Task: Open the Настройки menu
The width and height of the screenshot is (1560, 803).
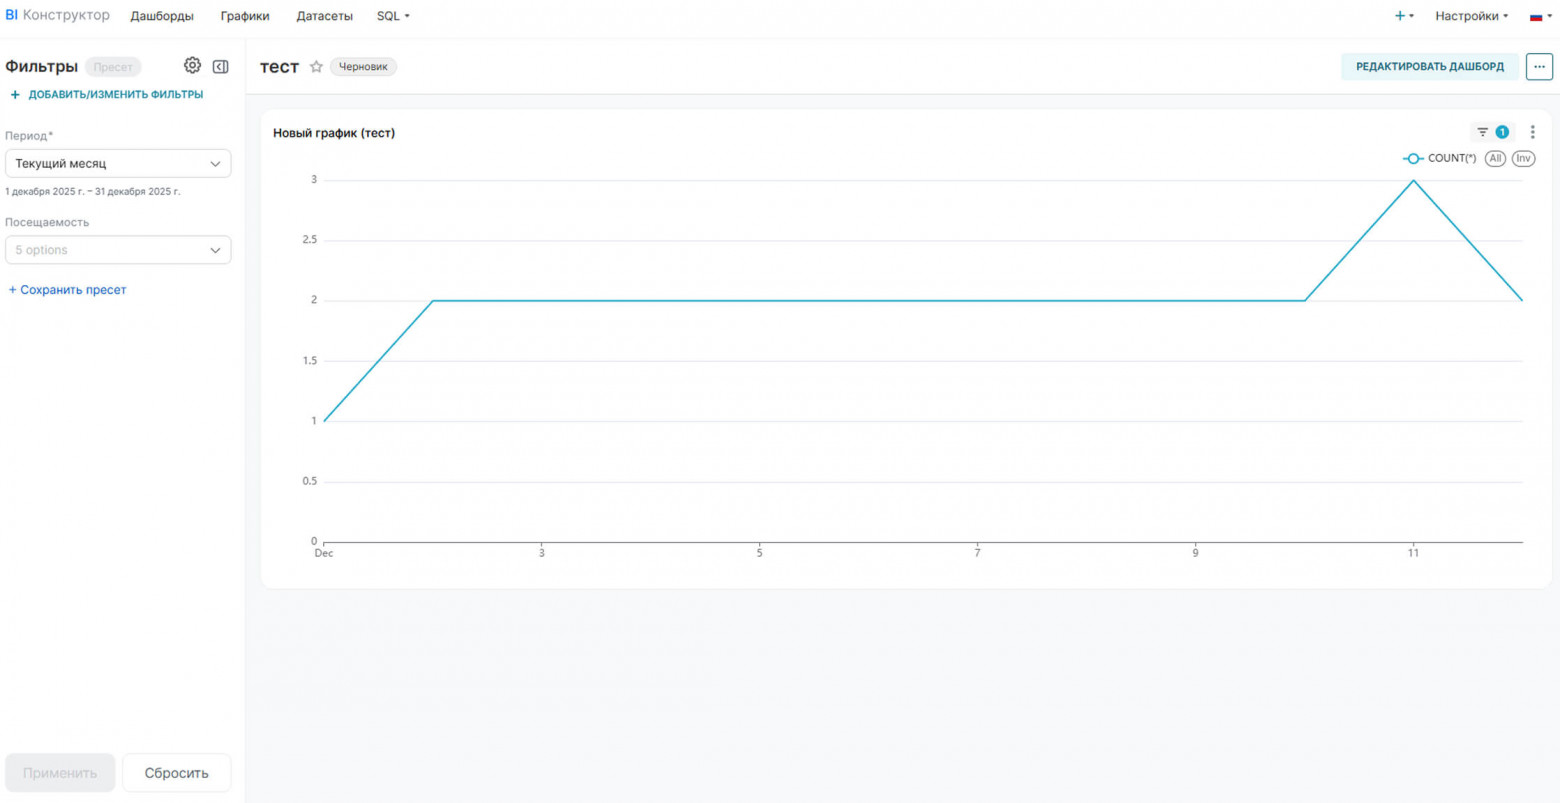Action: pos(1471,16)
